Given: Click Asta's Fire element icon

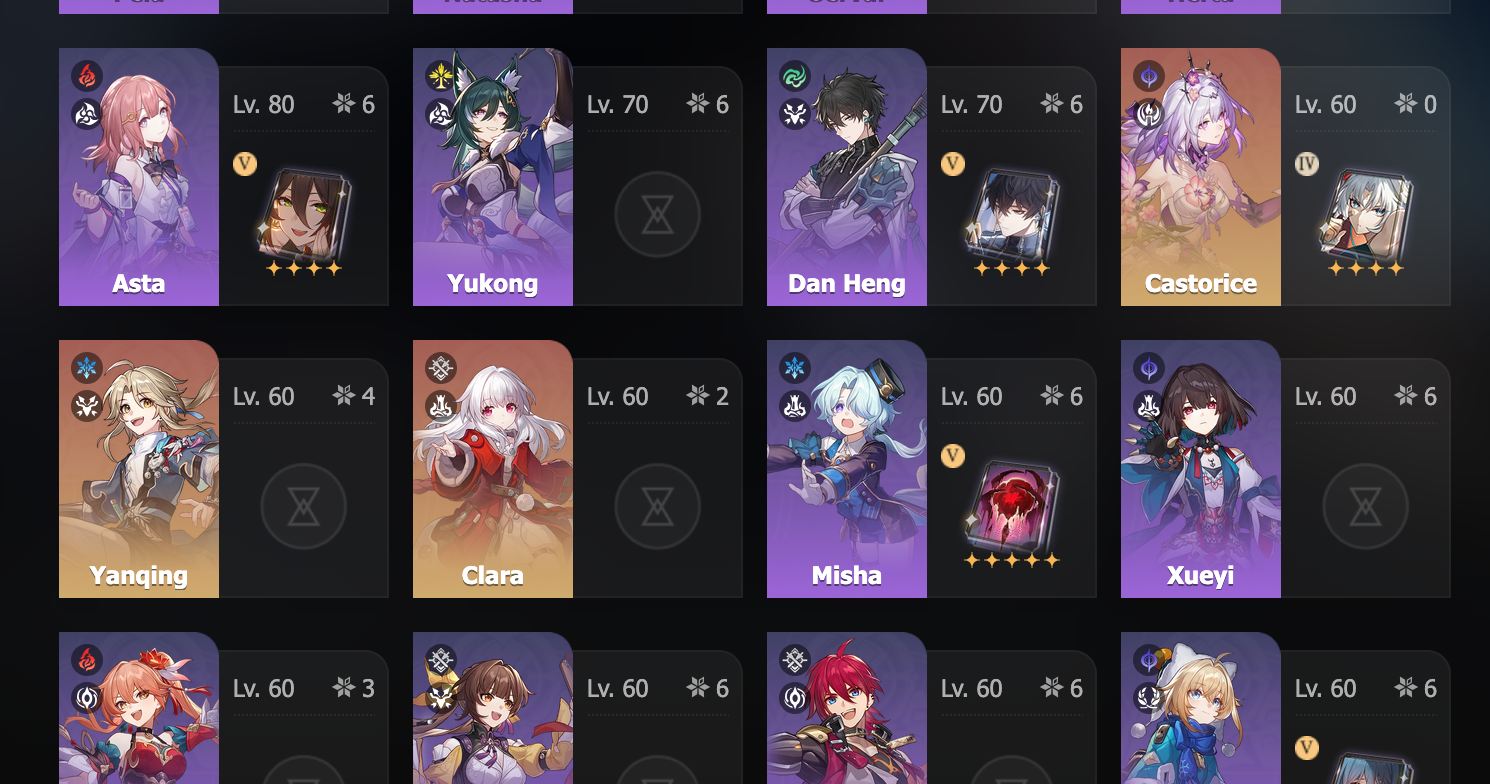Looking at the screenshot, I should pos(87,76).
